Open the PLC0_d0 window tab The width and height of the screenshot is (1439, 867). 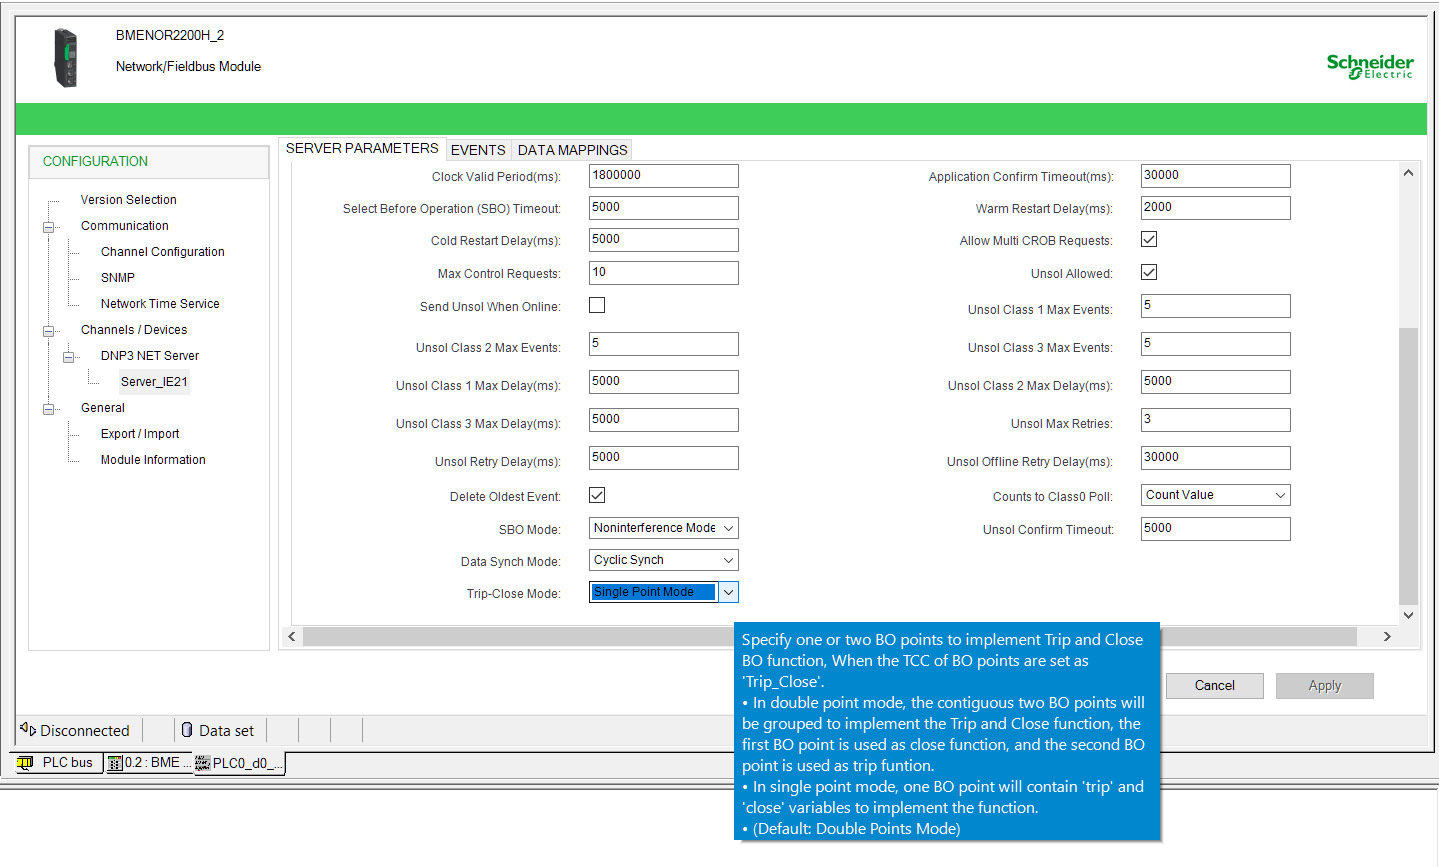click(x=239, y=763)
